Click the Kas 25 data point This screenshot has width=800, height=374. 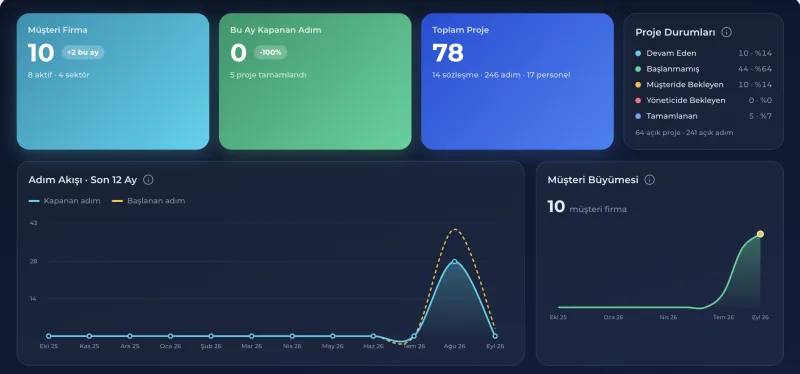coord(89,336)
